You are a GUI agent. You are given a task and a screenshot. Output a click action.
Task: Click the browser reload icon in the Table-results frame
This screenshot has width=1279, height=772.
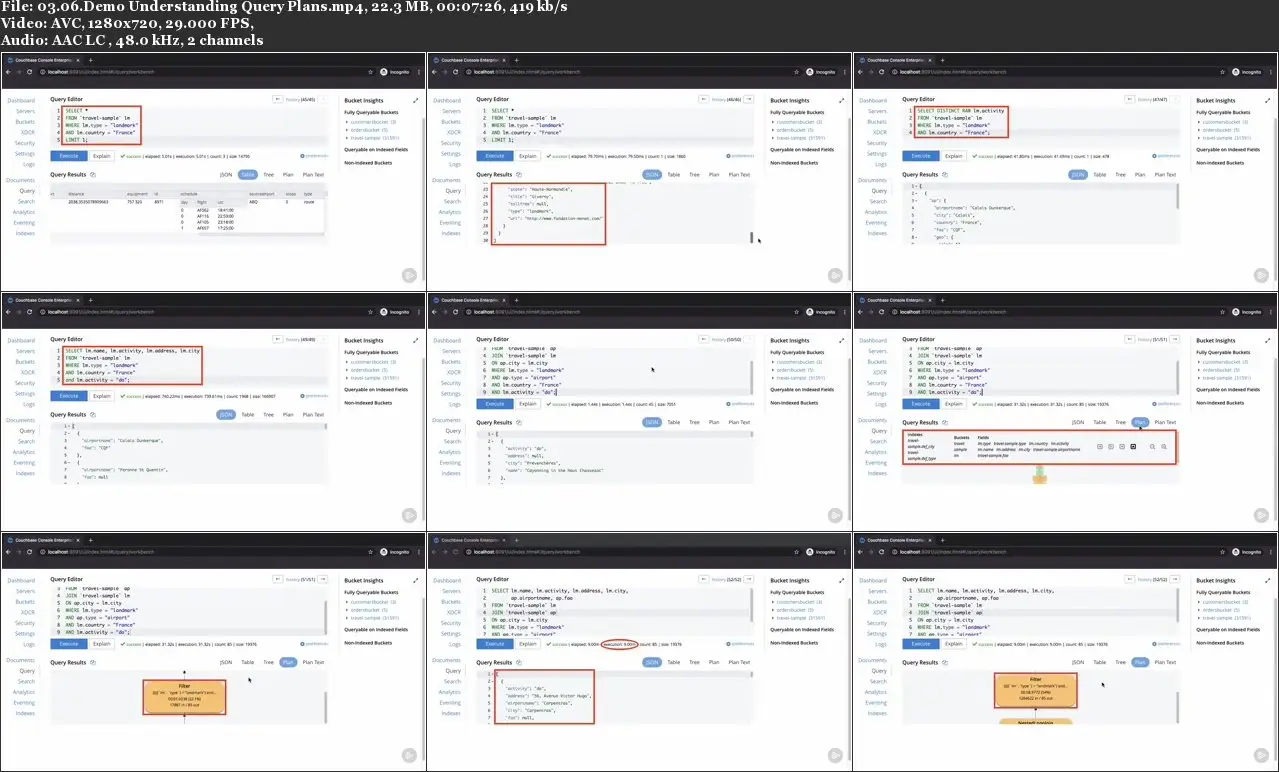coord(29,72)
